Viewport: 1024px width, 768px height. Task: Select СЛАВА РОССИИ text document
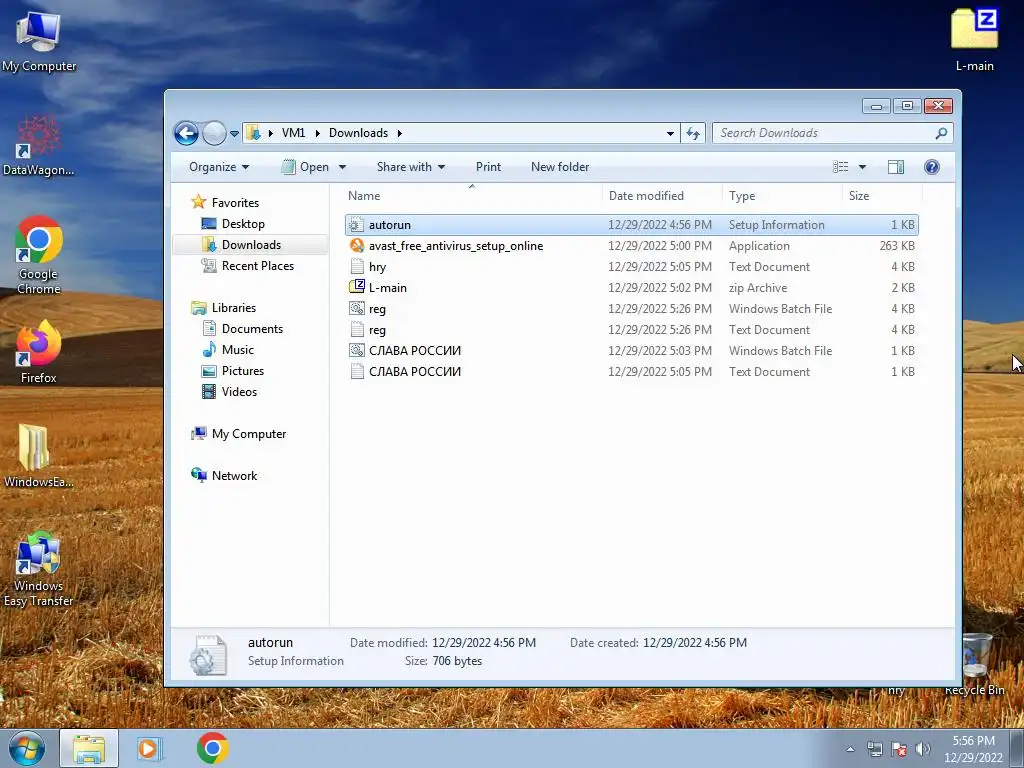632,372
